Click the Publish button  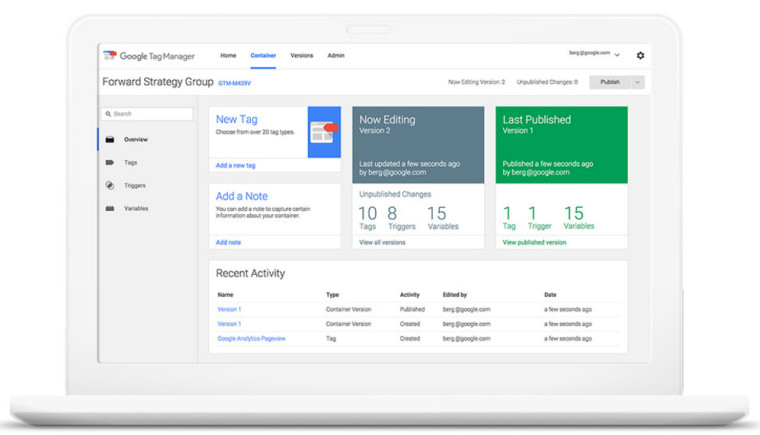click(x=610, y=82)
